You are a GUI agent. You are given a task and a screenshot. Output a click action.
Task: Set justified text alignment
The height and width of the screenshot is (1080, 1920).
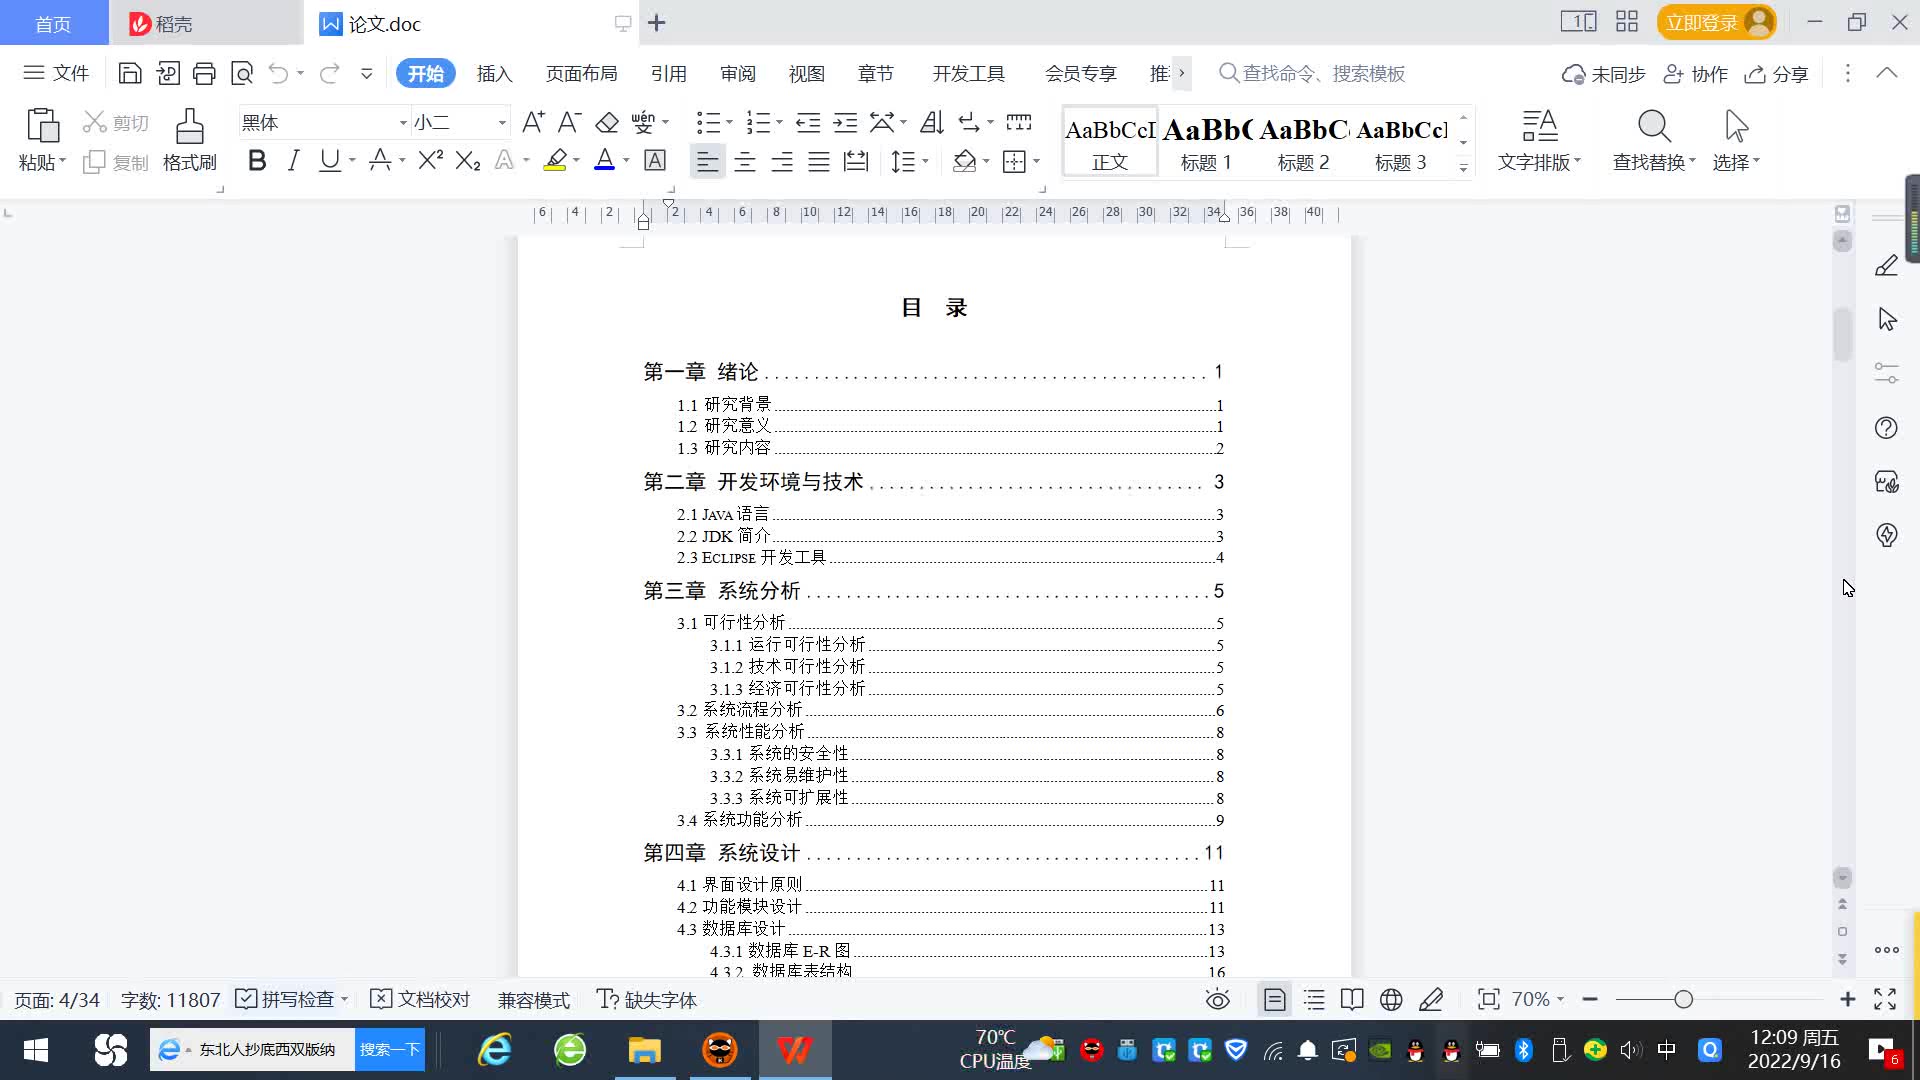point(819,161)
